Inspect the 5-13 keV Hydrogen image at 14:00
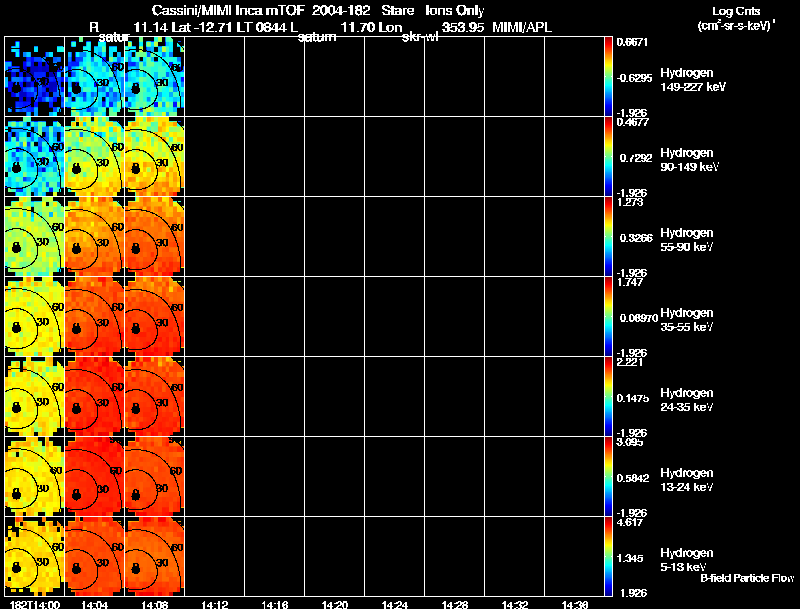Viewport: 800px width, 609px height. 35,557
